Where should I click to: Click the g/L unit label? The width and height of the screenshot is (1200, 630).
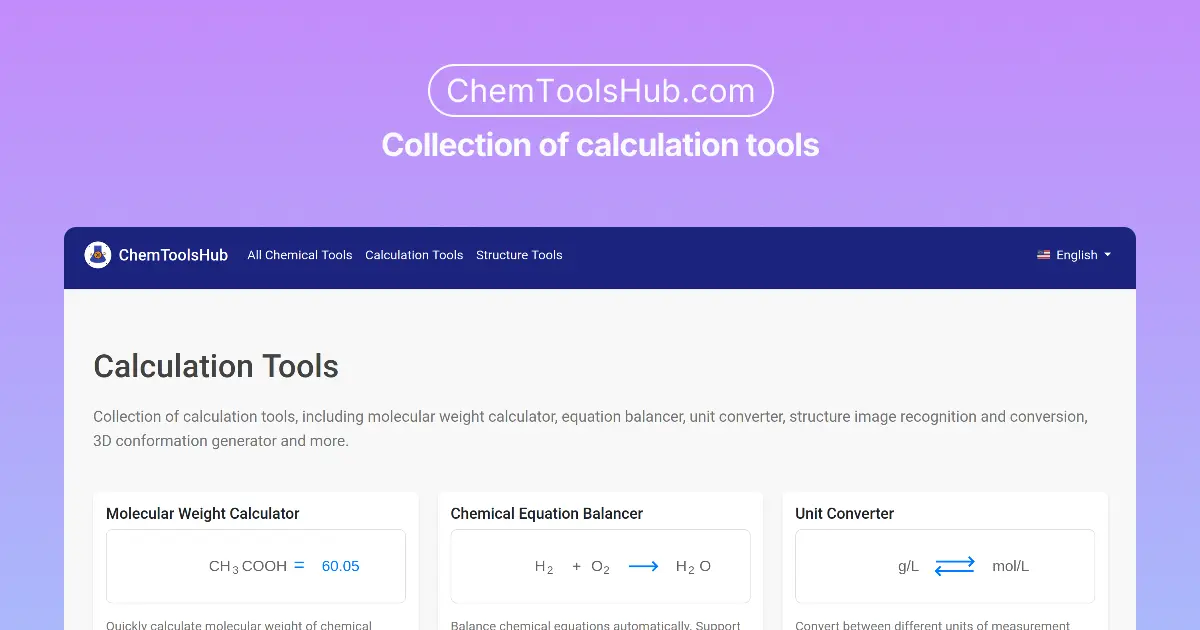point(907,565)
